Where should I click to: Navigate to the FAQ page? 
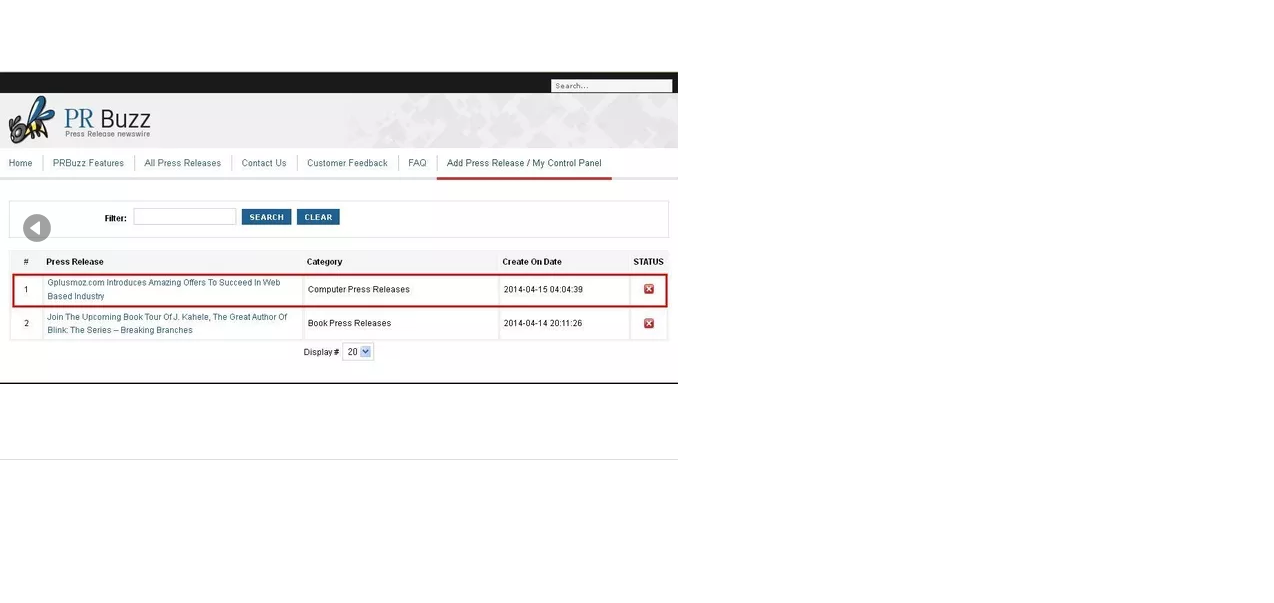(417, 163)
